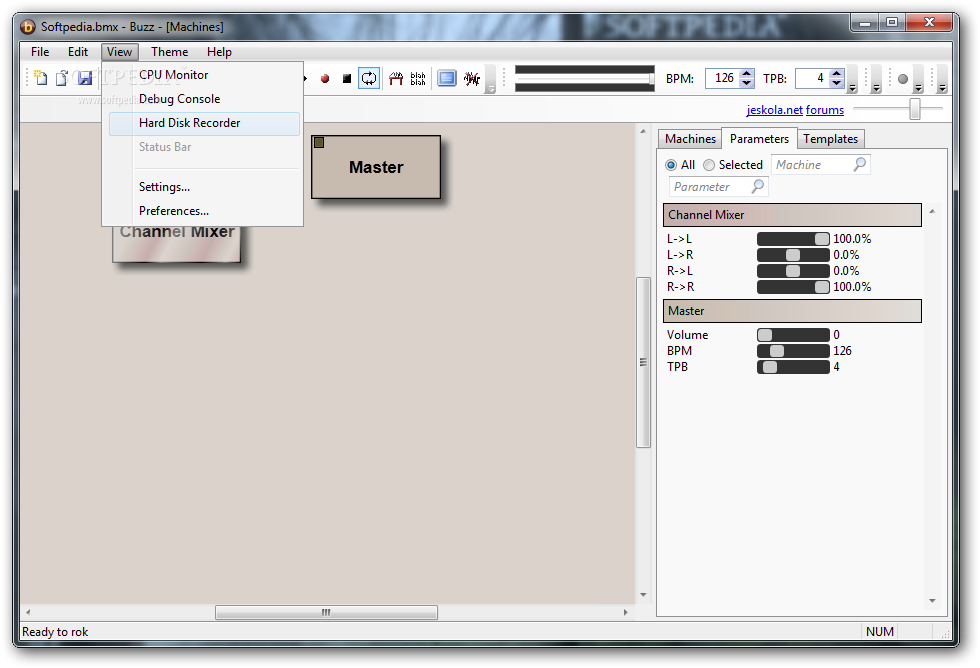The image size is (980, 668).
Task: Click the L->R parameter slider
Action: pyautogui.click(x=793, y=255)
